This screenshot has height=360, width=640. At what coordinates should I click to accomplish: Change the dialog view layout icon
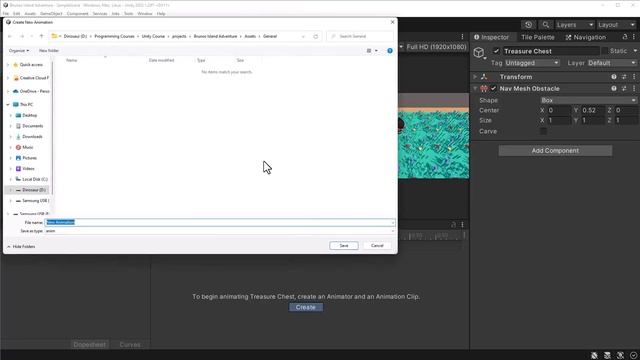[x=369, y=51]
